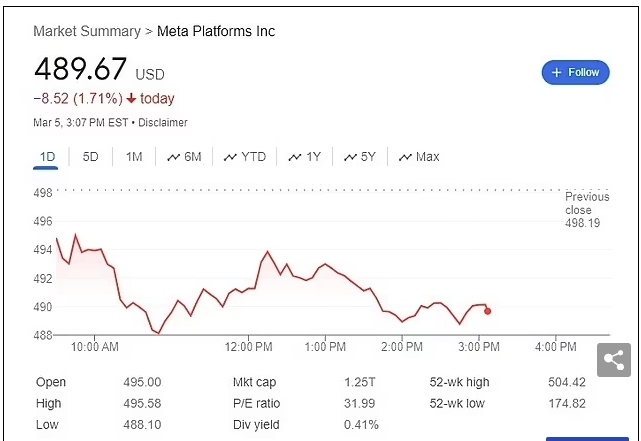This screenshot has width=641, height=441.
Task: Show the 1M price chart
Action: click(134, 157)
